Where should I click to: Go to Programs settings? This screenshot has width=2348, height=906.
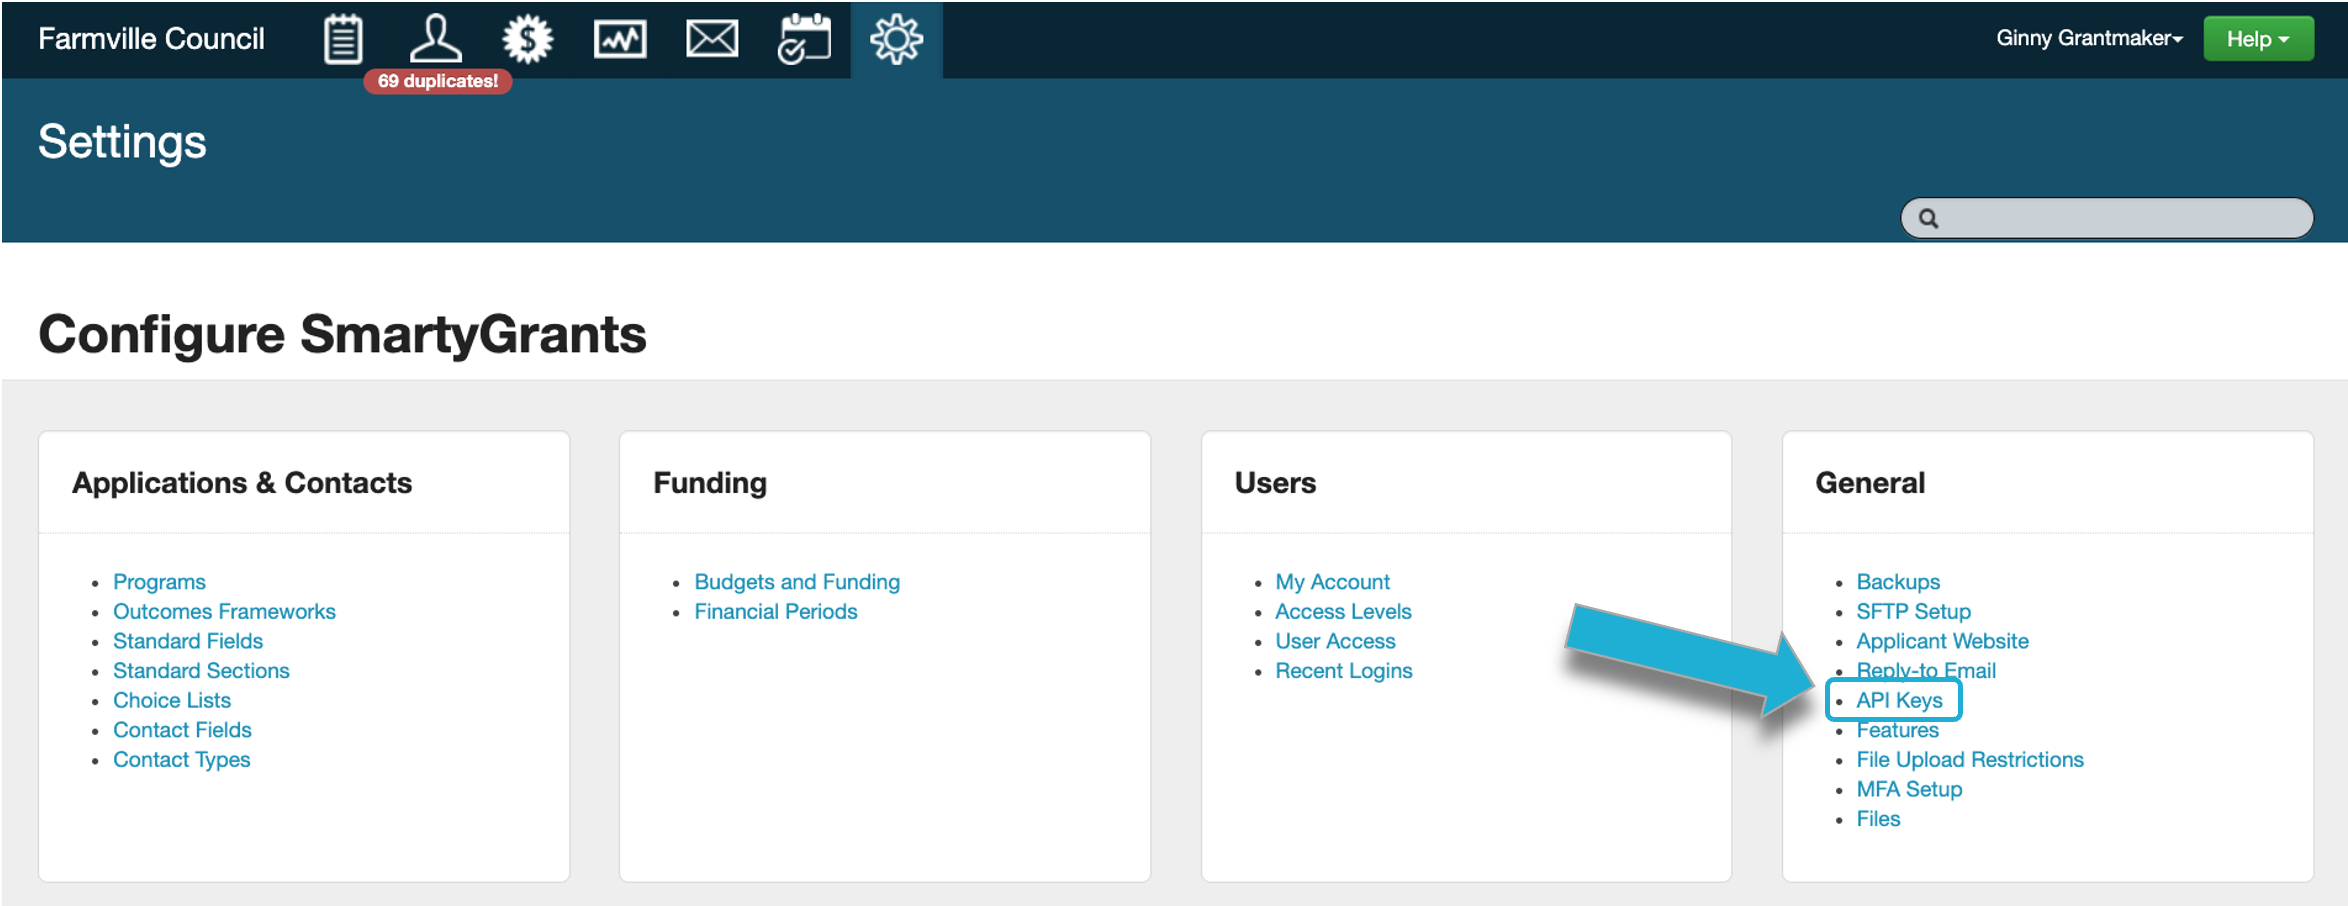tap(159, 582)
